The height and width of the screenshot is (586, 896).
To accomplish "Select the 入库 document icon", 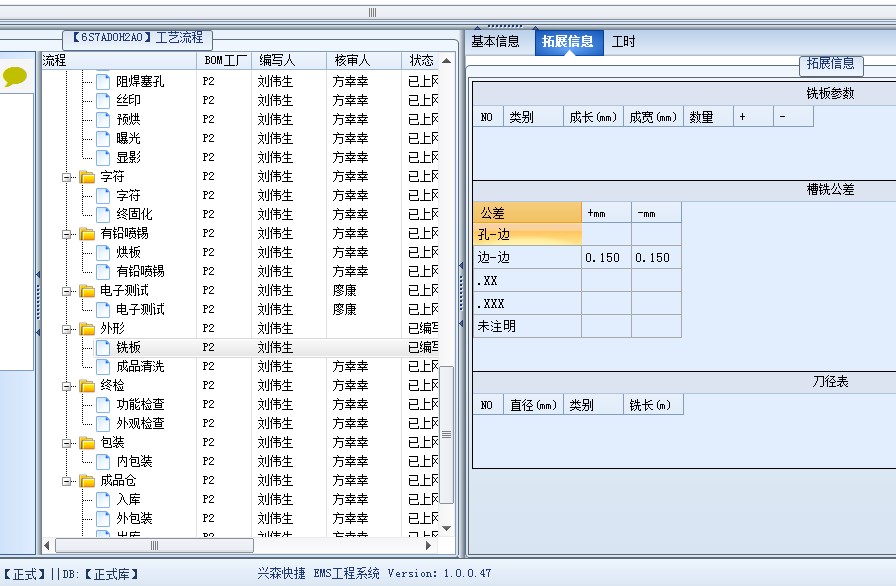I will click(x=103, y=499).
